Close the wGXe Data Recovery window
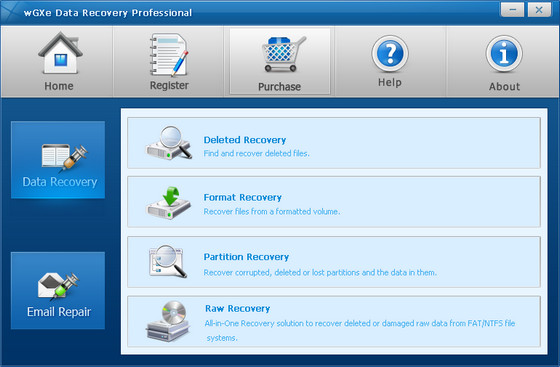This screenshot has height=367, width=560. click(539, 10)
